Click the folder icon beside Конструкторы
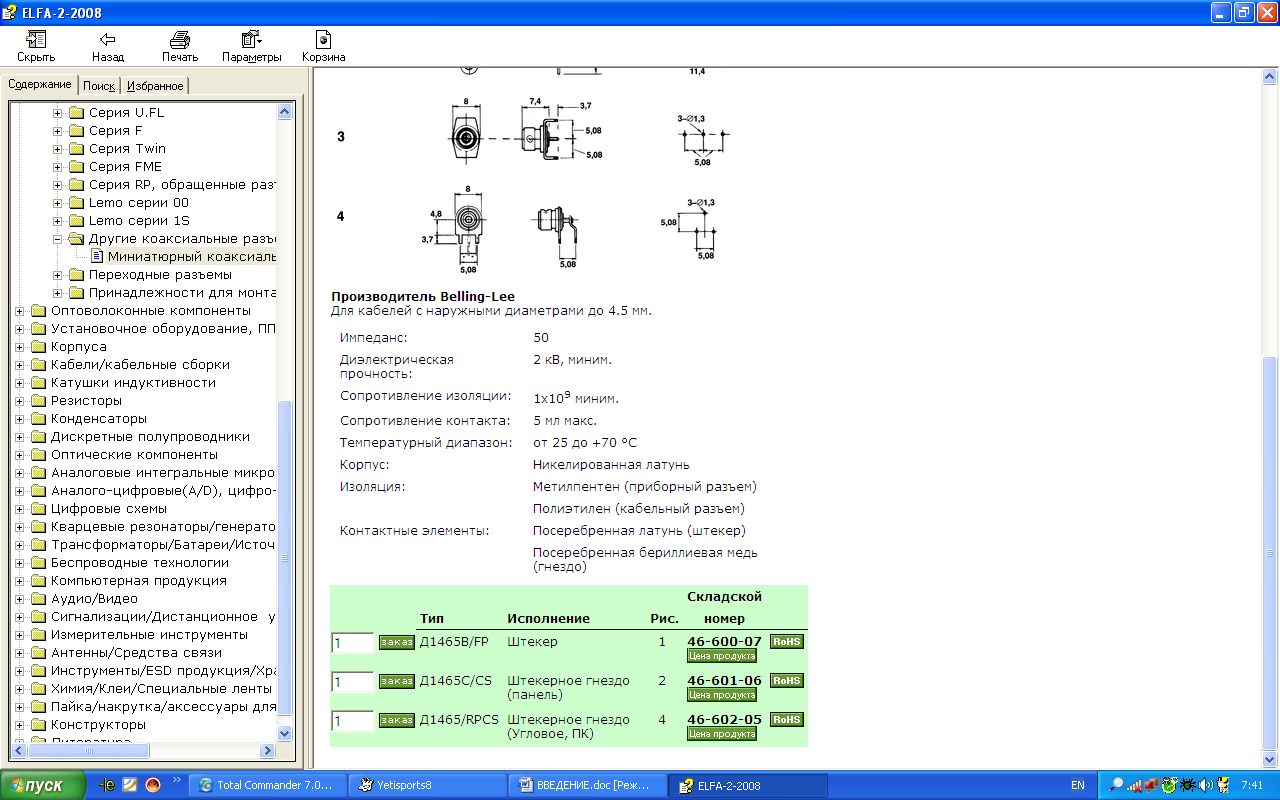The height and width of the screenshot is (800, 1280). pos(38,725)
